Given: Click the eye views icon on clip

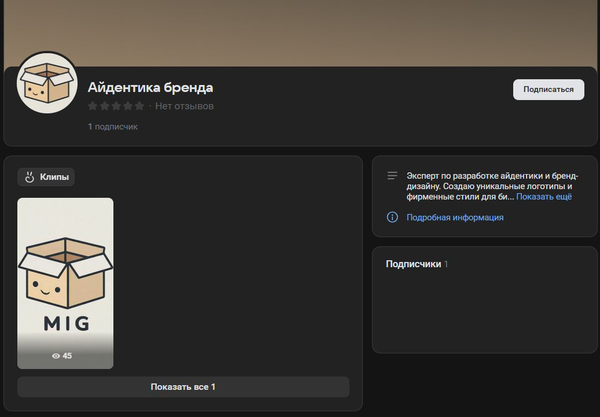Looking at the screenshot, I should [56, 356].
